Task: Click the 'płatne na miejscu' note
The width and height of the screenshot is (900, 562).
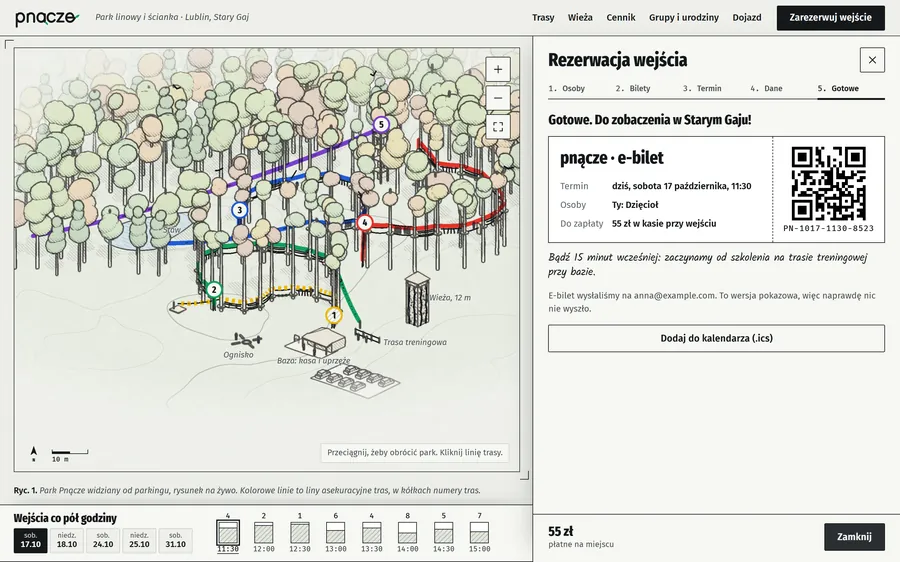Action: pyautogui.click(x=581, y=544)
